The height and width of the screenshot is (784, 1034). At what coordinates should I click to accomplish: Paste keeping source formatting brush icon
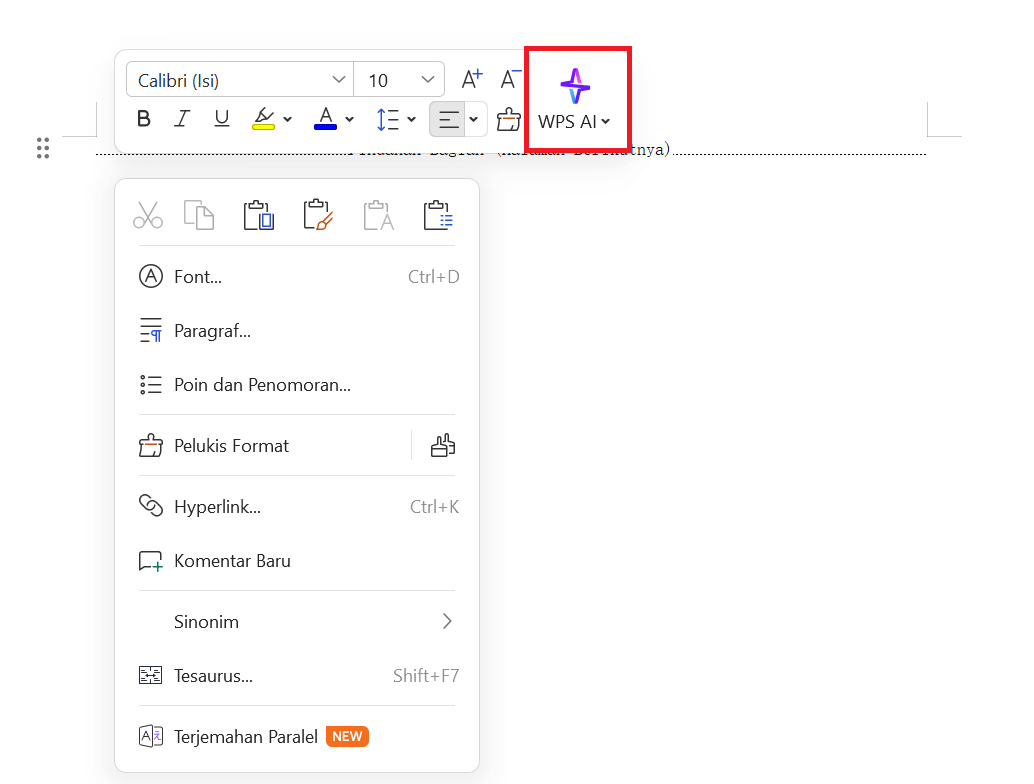(318, 215)
